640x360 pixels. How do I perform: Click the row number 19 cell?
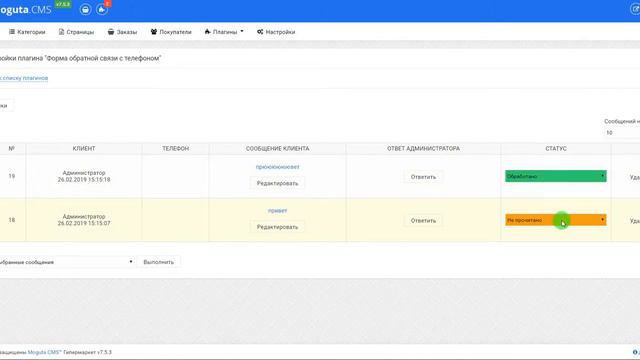pos(12,176)
